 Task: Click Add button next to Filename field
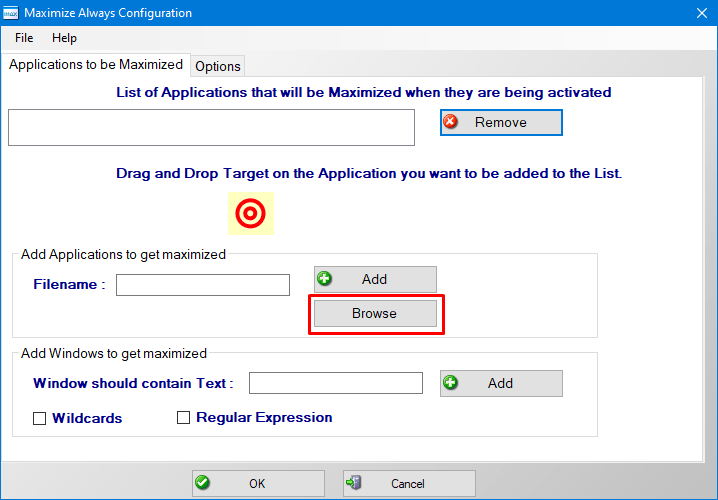pos(375,279)
